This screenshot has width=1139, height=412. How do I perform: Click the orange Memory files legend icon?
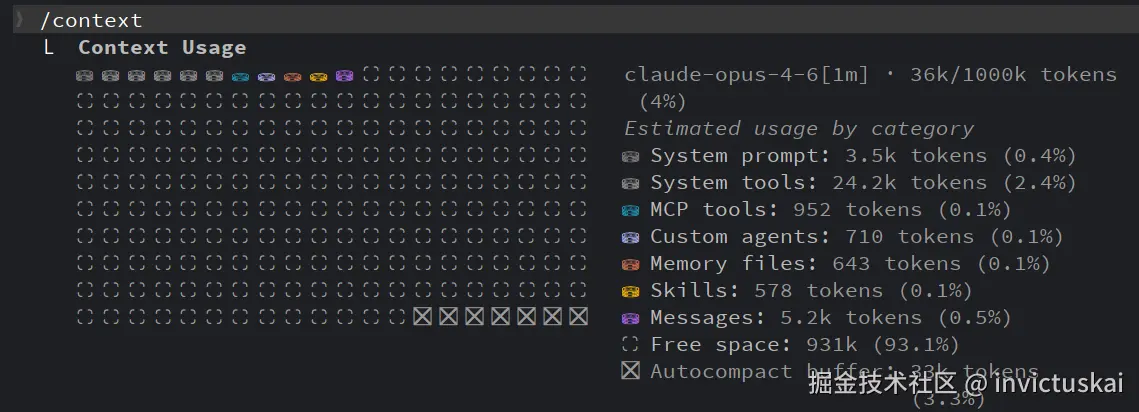pyautogui.click(x=631, y=264)
